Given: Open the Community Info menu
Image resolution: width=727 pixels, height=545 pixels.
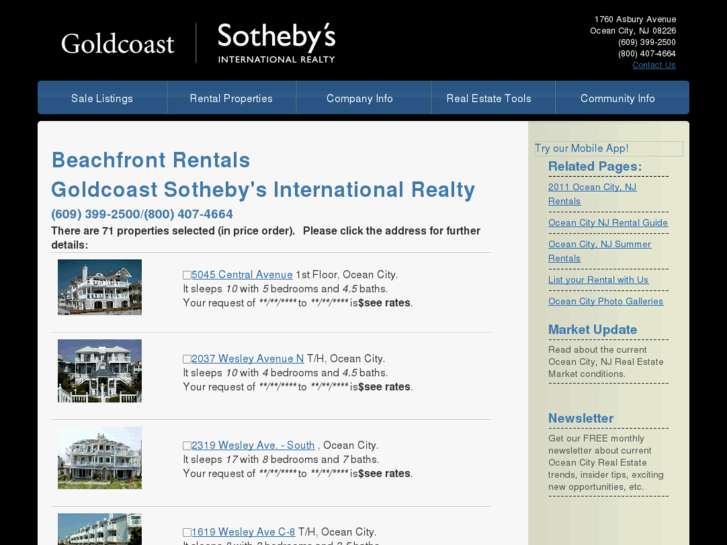Looking at the screenshot, I should pos(618,98).
